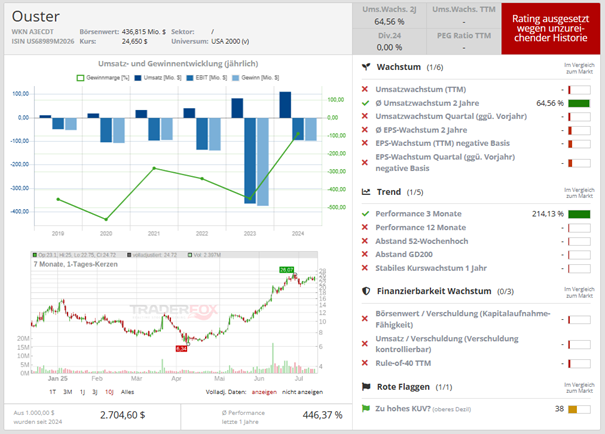Click the red X beside EPS-Wachstum (TTM) negative Basis
Viewport: 605px width, 434px height.
pos(365,143)
